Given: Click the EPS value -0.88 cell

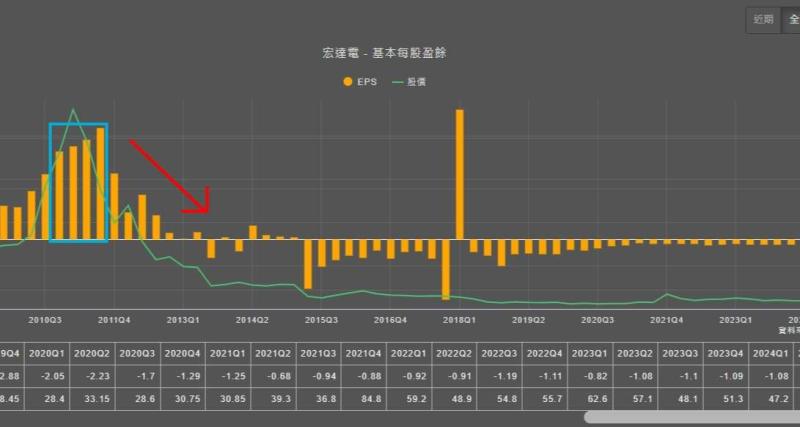Looking at the screenshot, I should 363,376.
